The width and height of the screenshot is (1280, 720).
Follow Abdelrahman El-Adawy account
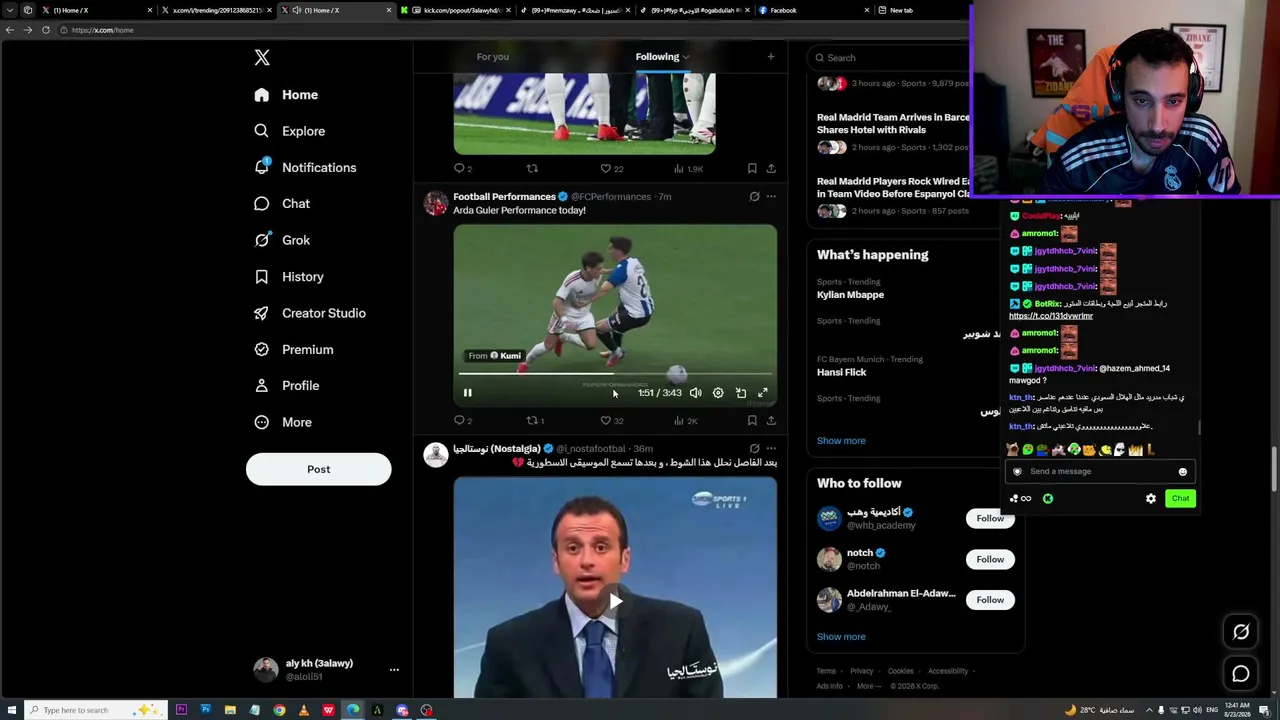pos(990,600)
